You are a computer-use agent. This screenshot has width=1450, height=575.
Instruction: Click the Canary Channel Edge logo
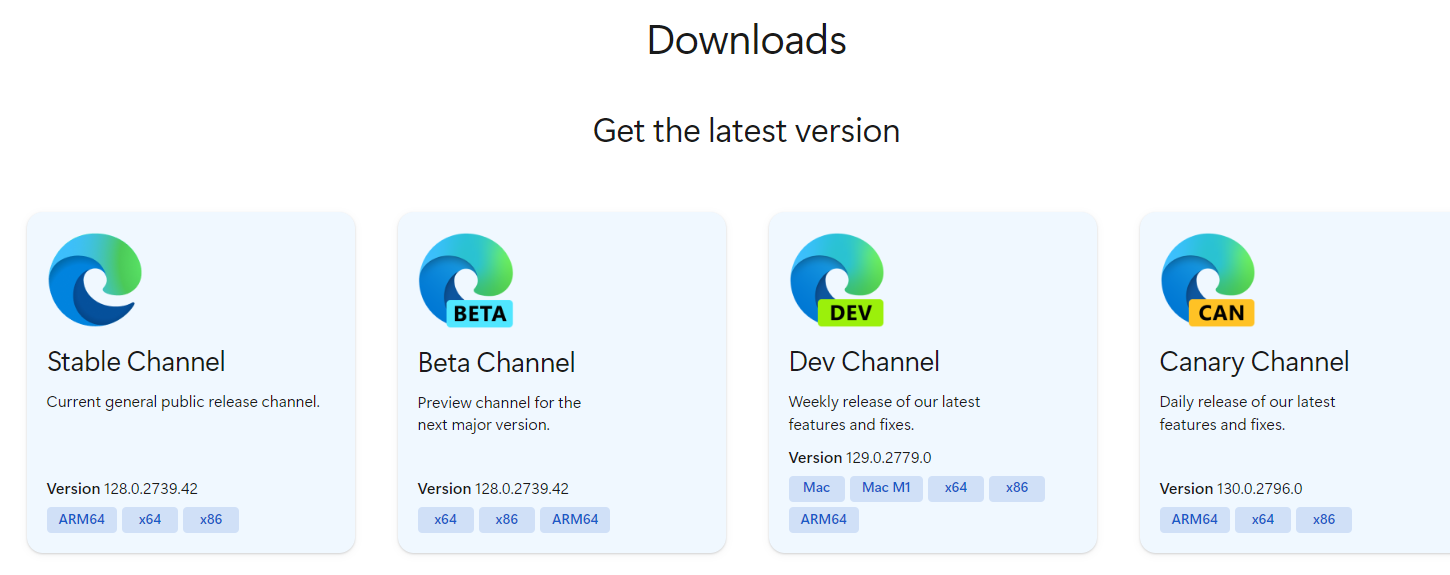[1208, 280]
